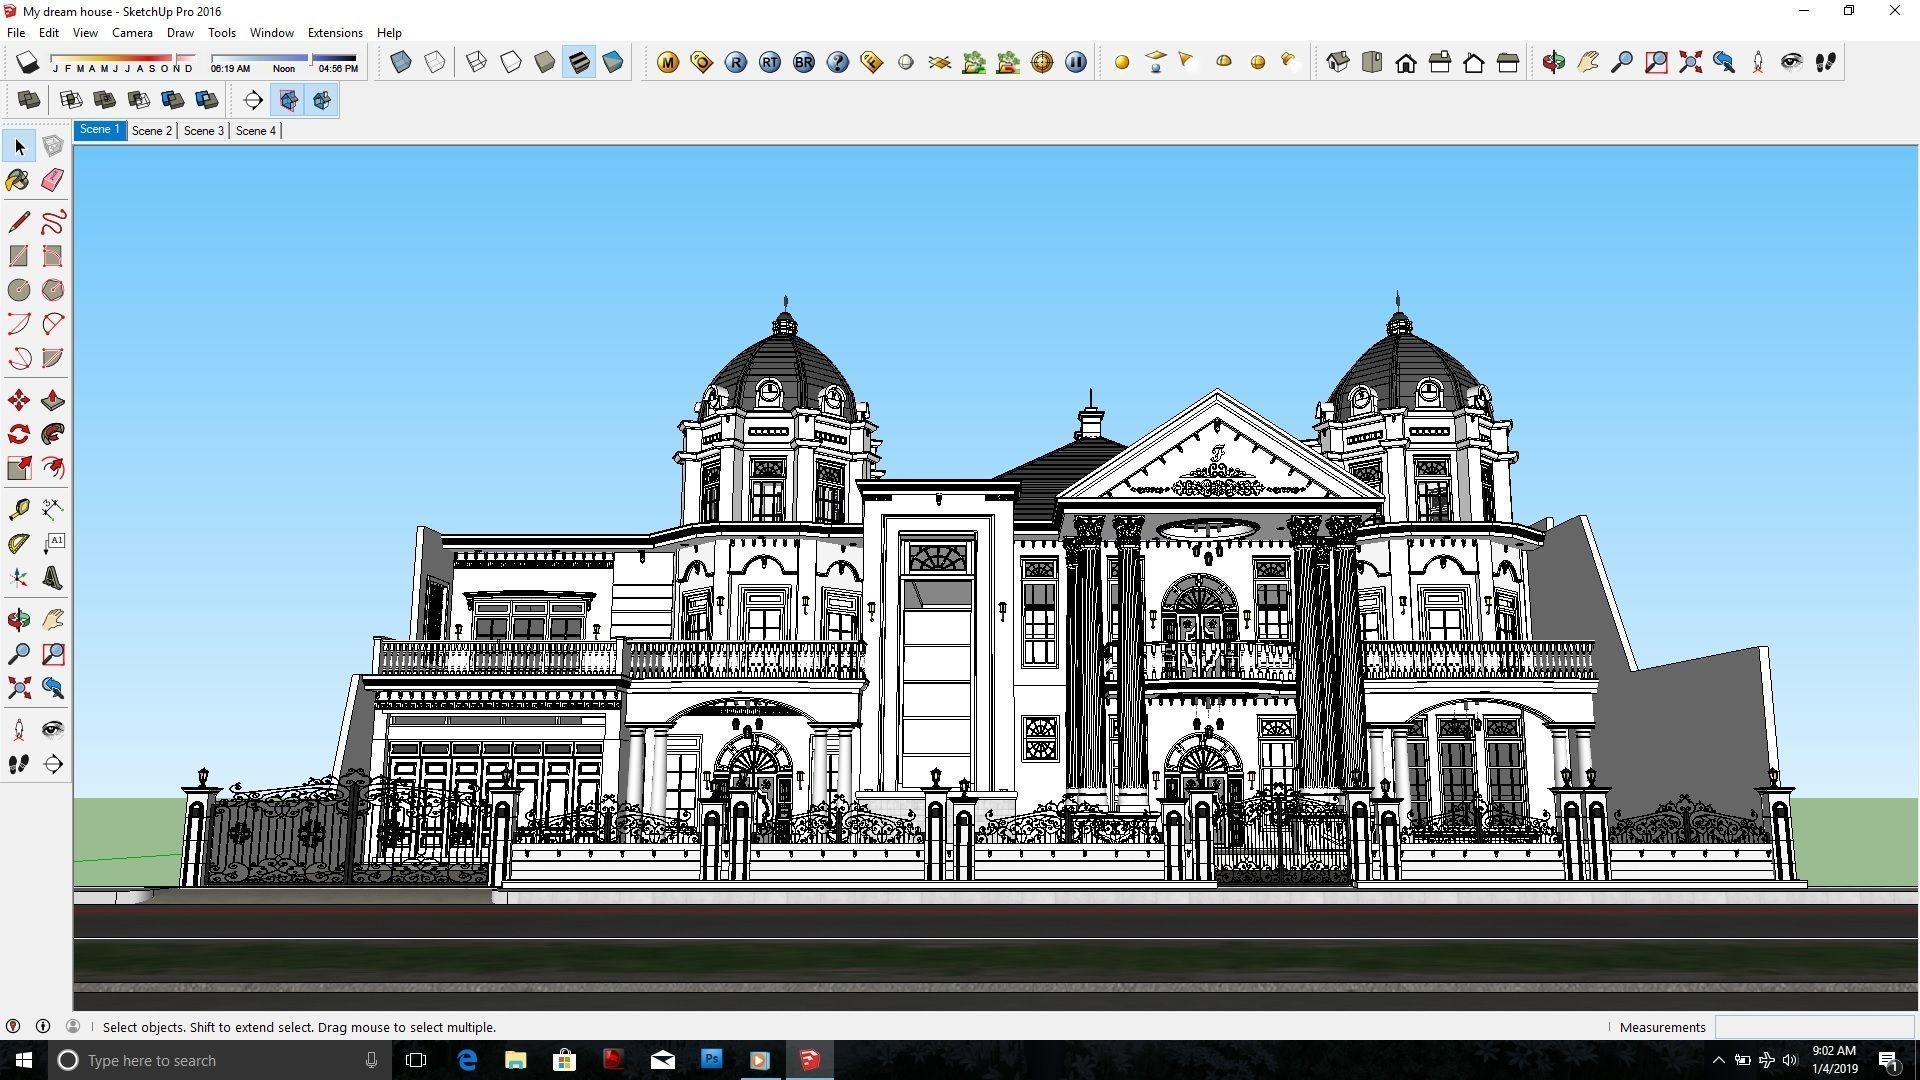1920x1080 pixels.
Task: Add a V-Ray rectangle light
Action: [1156, 62]
